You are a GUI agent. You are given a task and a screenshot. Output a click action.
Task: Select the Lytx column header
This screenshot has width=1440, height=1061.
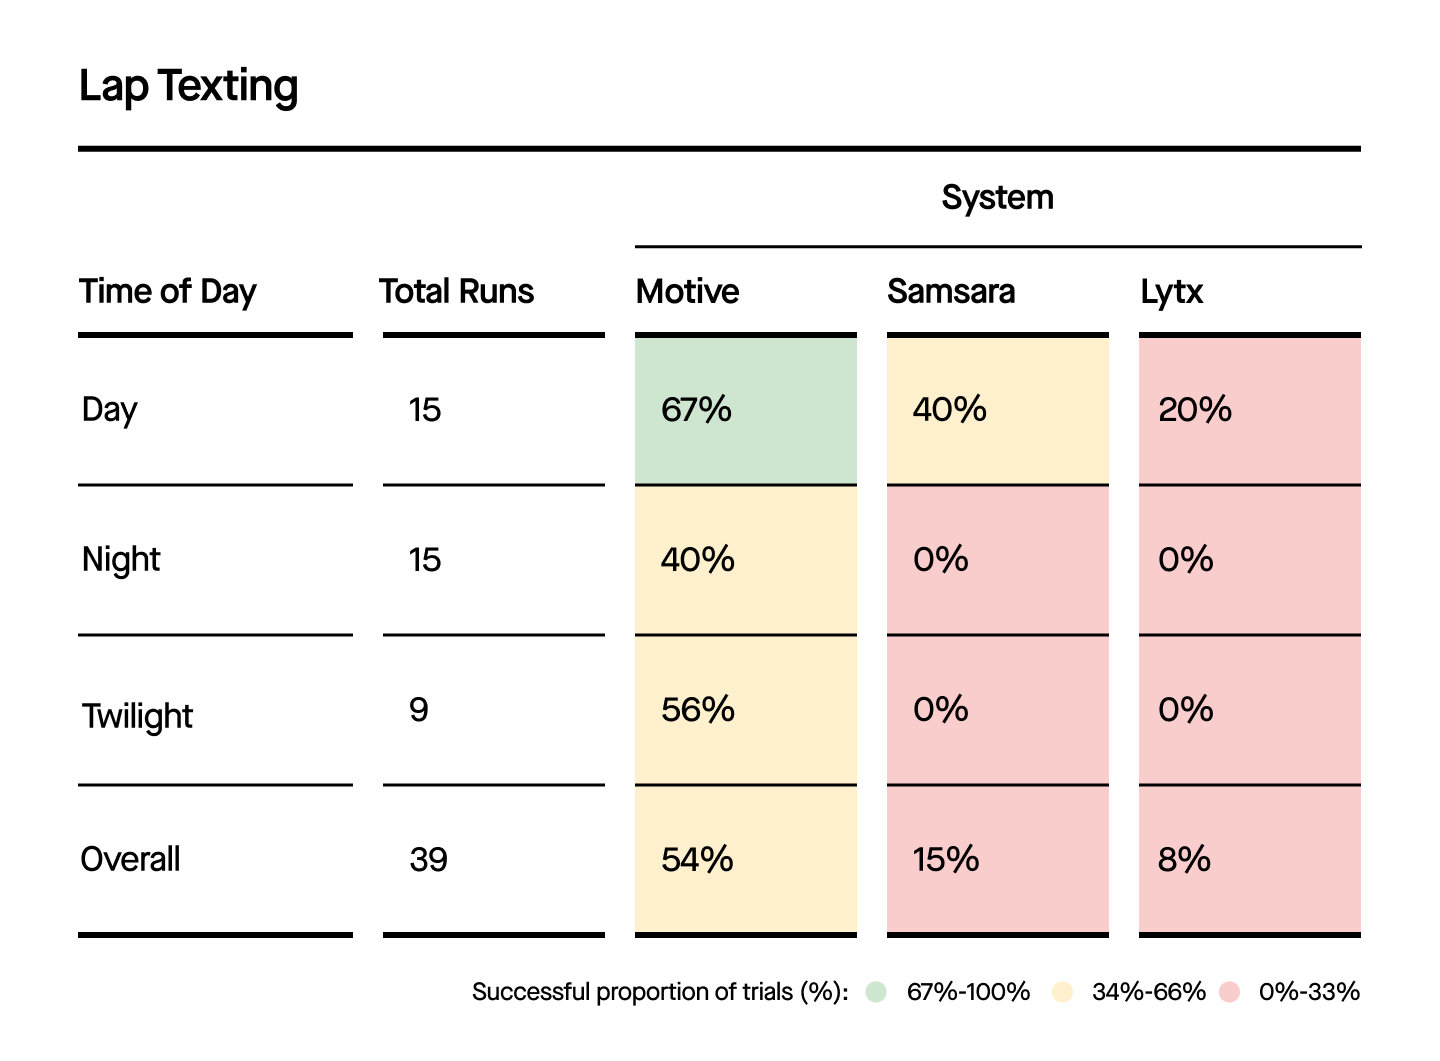1172,291
